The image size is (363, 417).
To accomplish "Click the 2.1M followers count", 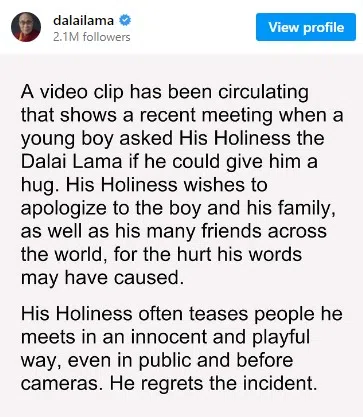I will pyautogui.click(x=92, y=37).
